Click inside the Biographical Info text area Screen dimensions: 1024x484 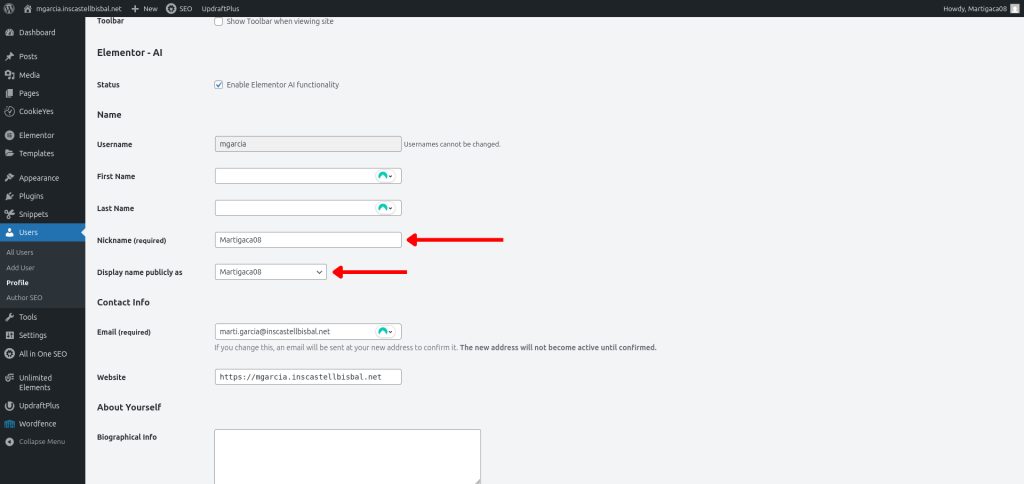tap(347, 455)
